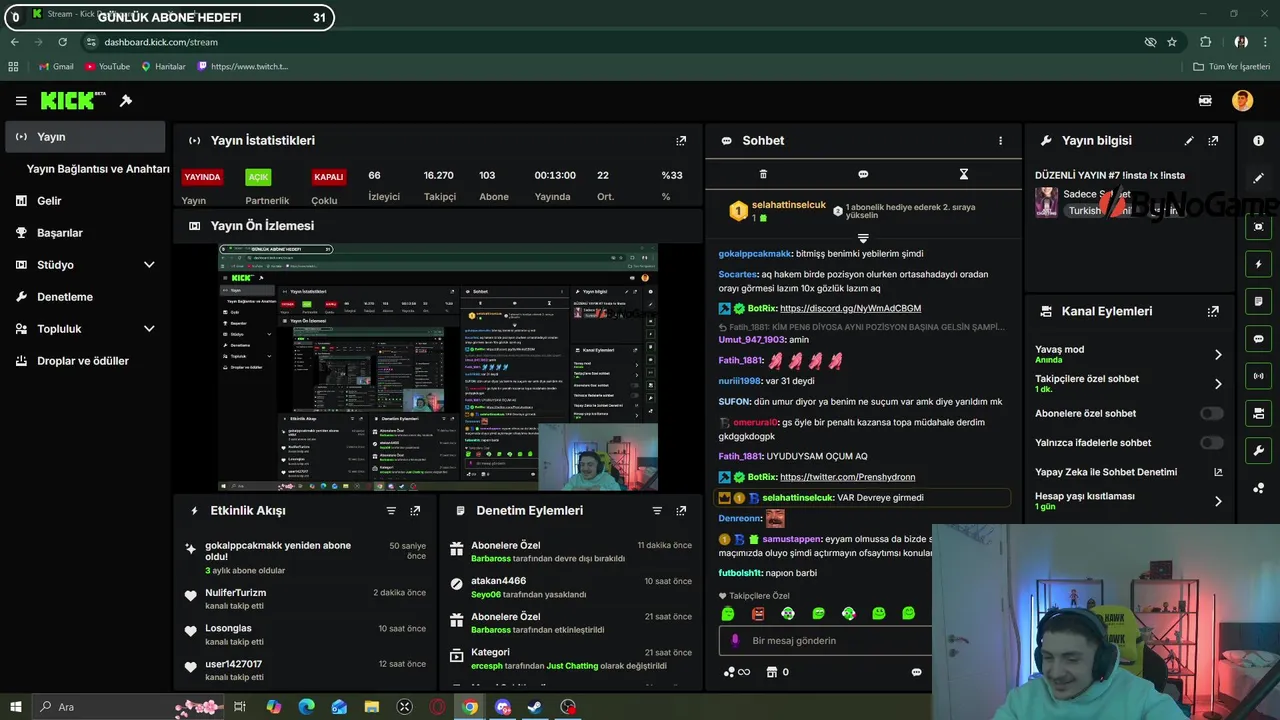Pop out the Yayın bilgisi panel
1280x720 pixels.
click(1213, 141)
